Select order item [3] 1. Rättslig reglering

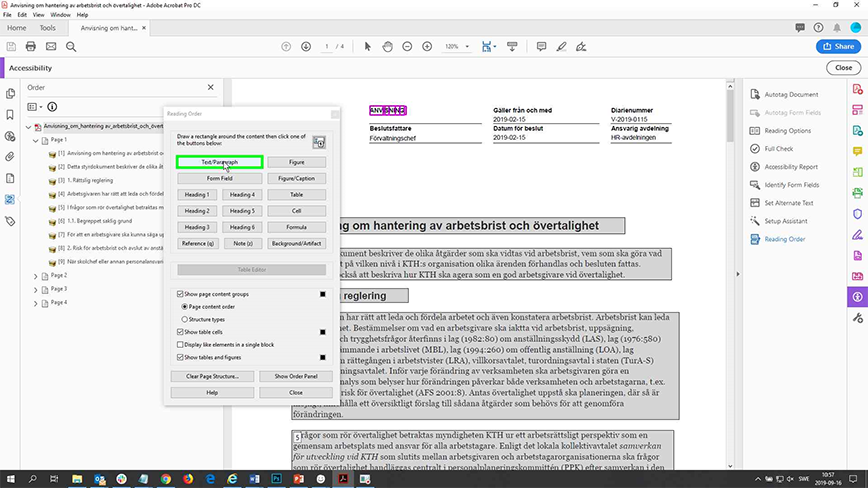(x=86, y=180)
